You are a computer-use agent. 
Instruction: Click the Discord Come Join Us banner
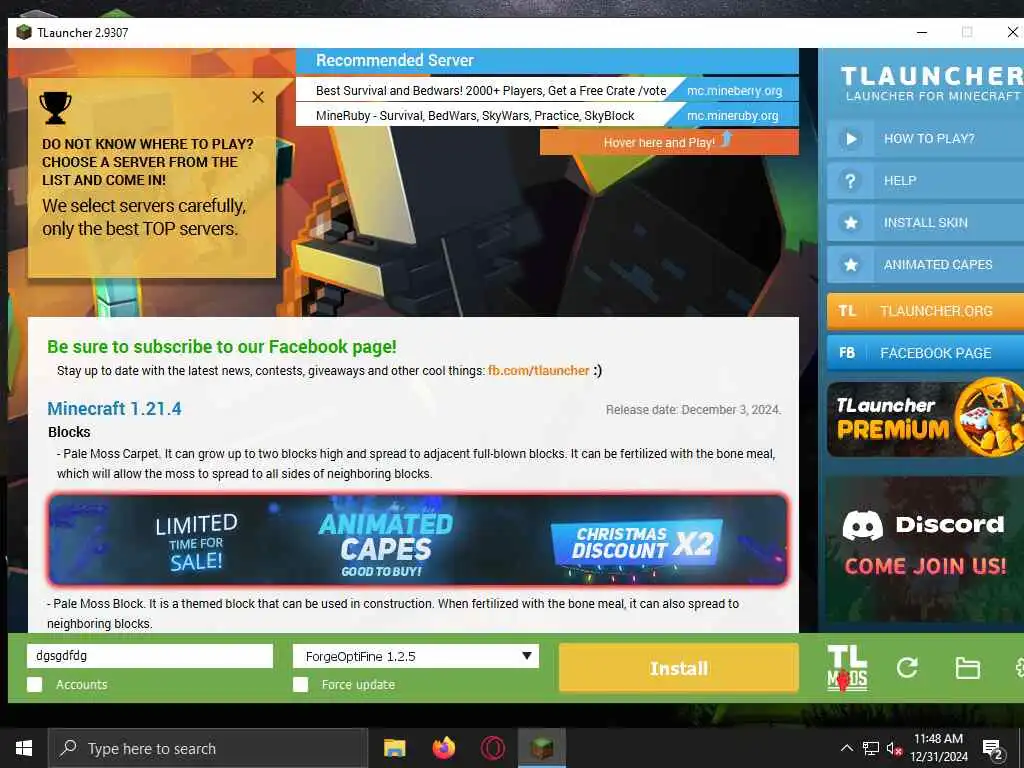coord(925,549)
